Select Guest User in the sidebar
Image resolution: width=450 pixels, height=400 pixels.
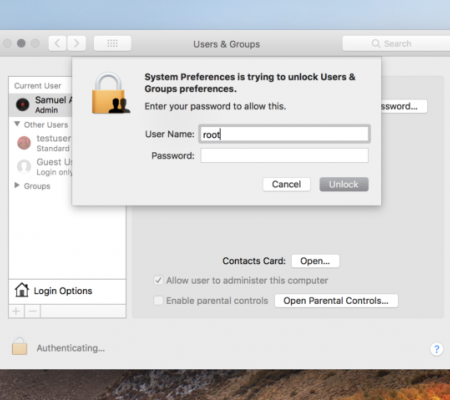coord(40,166)
